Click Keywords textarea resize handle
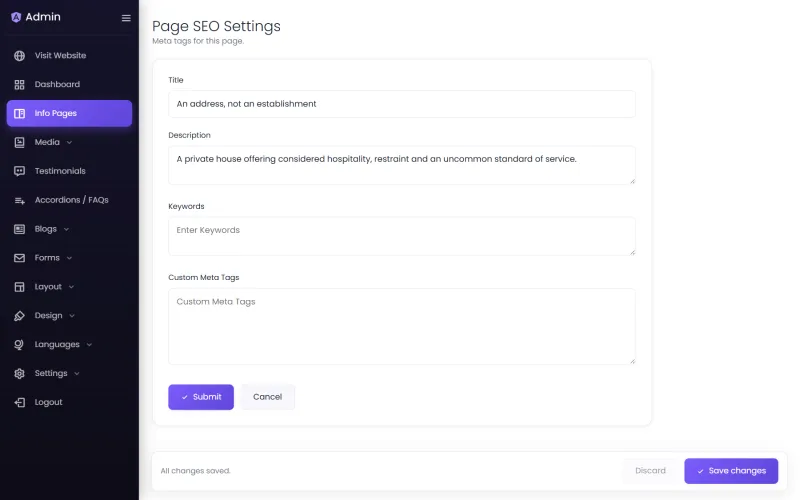The height and width of the screenshot is (500, 800). click(632, 252)
